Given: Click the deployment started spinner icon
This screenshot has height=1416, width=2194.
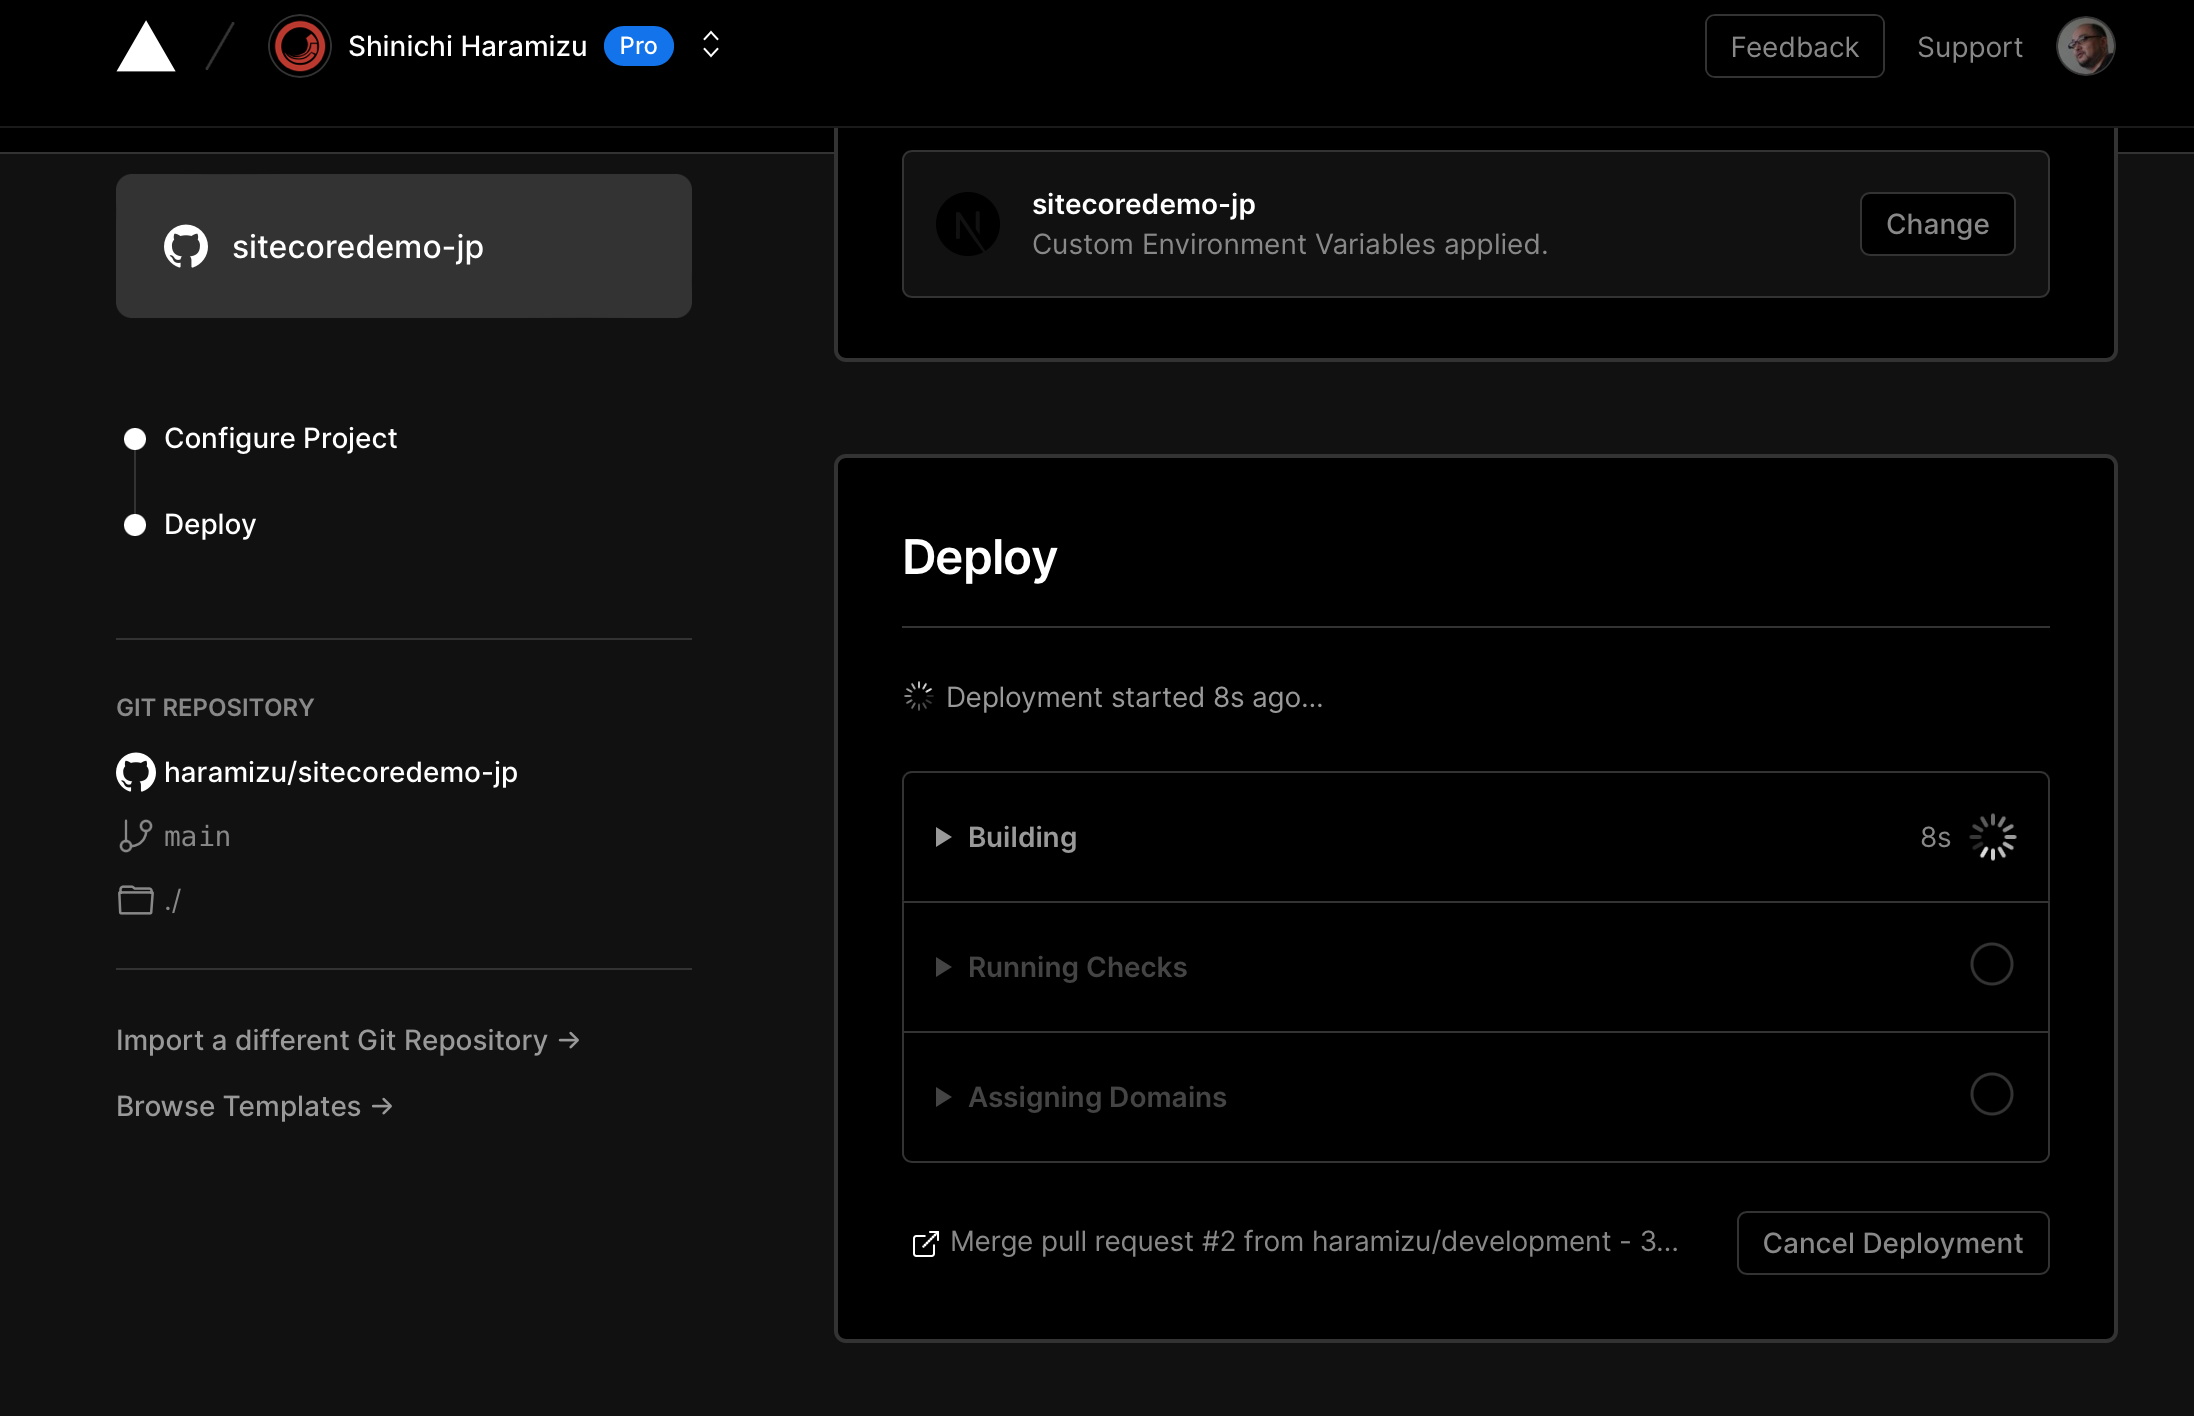Looking at the screenshot, I should 918,697.
